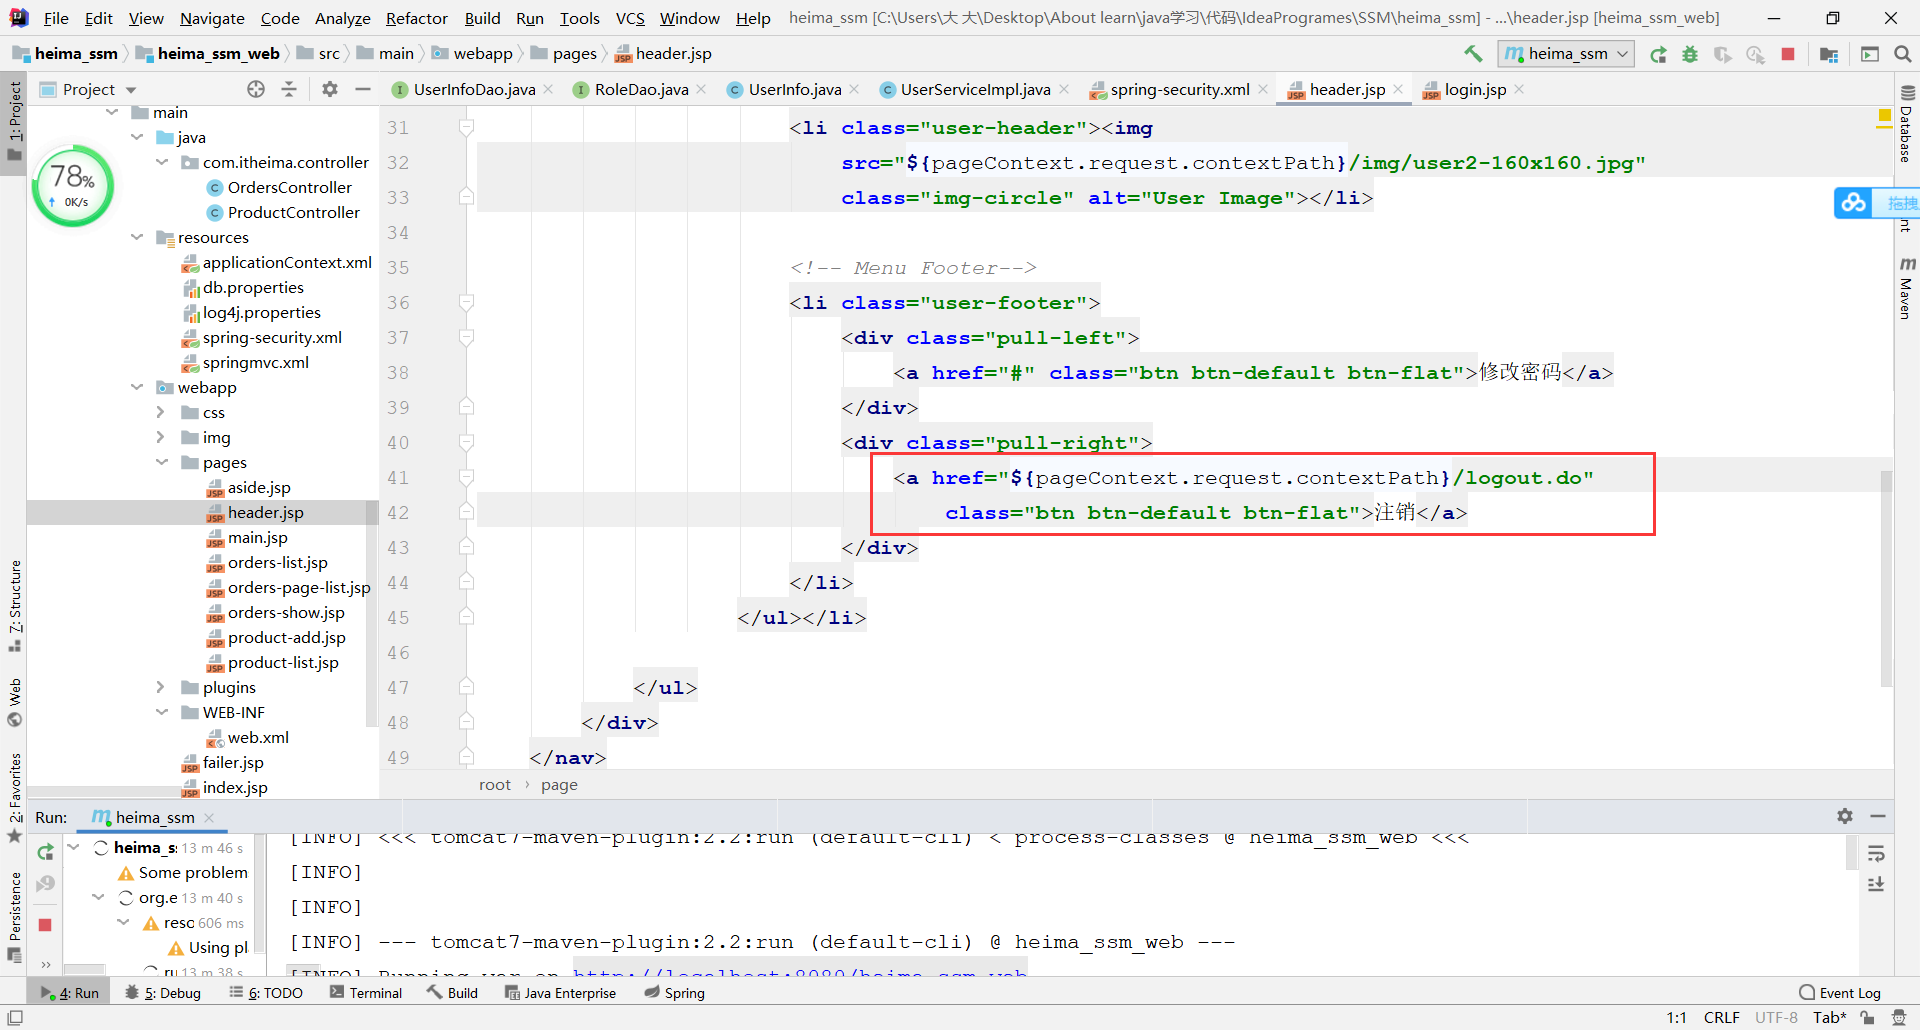The image size is (1920, 1030).
Task: Toggle soft-wrap in Run console
Action: tap(1876, 853)
